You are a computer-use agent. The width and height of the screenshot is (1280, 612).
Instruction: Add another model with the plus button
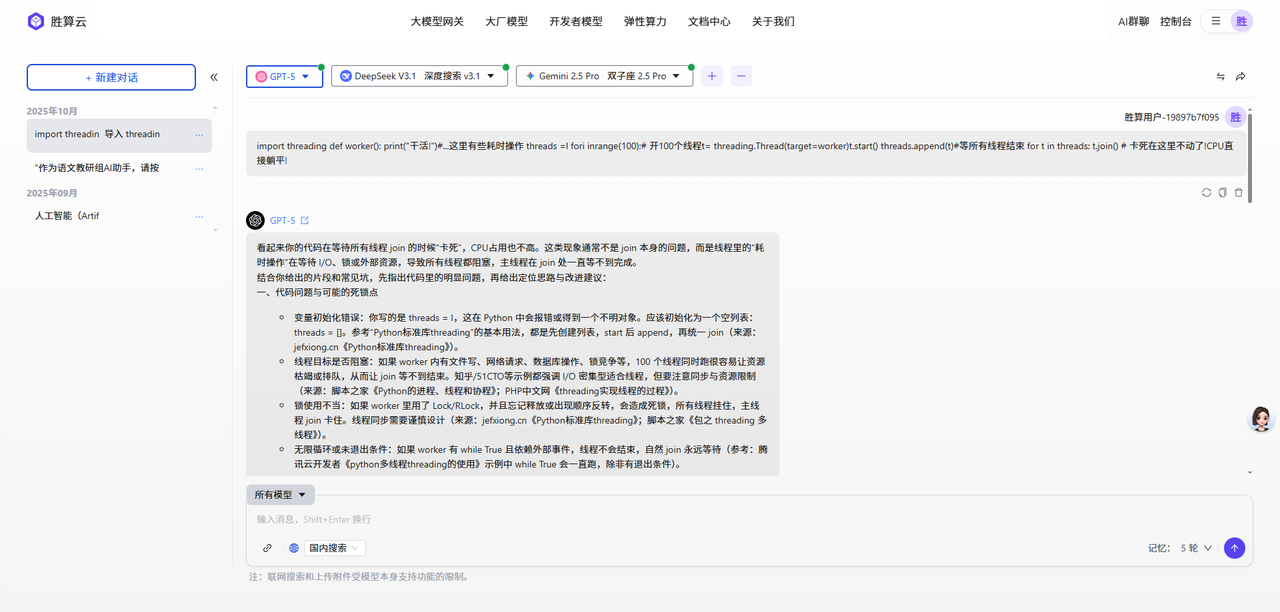712,76
